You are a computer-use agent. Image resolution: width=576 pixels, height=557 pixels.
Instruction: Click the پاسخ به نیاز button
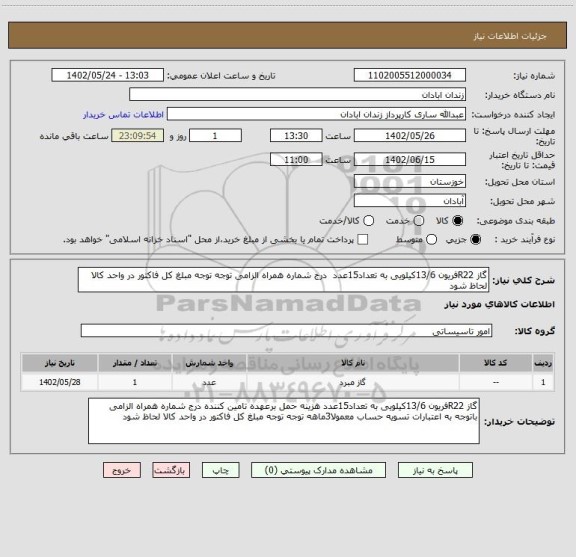[x=435, y=470]
